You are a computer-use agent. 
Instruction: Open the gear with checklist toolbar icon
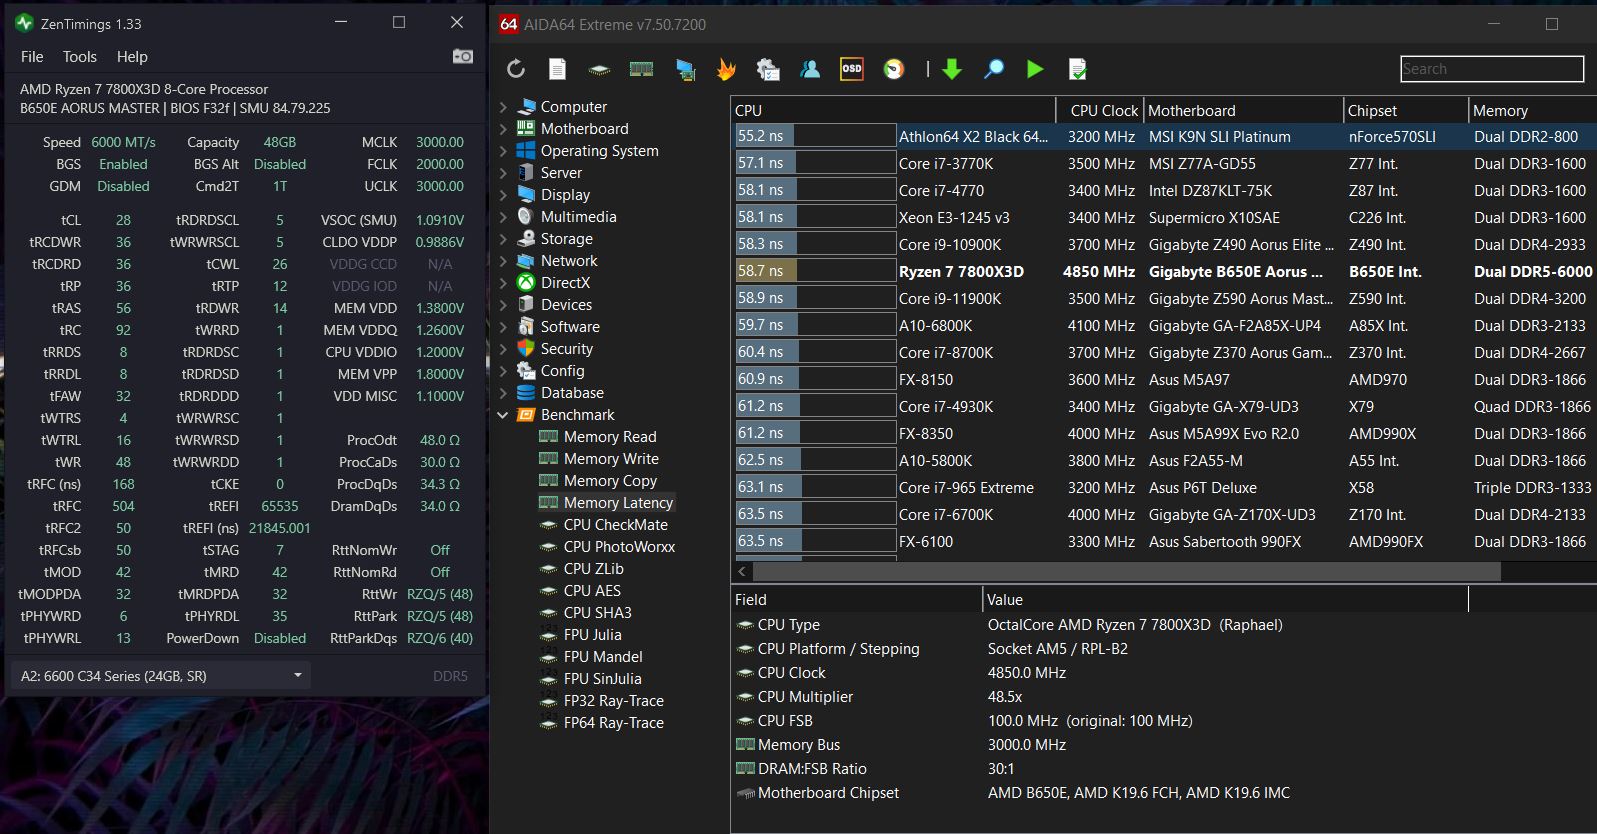coord(768,69)
